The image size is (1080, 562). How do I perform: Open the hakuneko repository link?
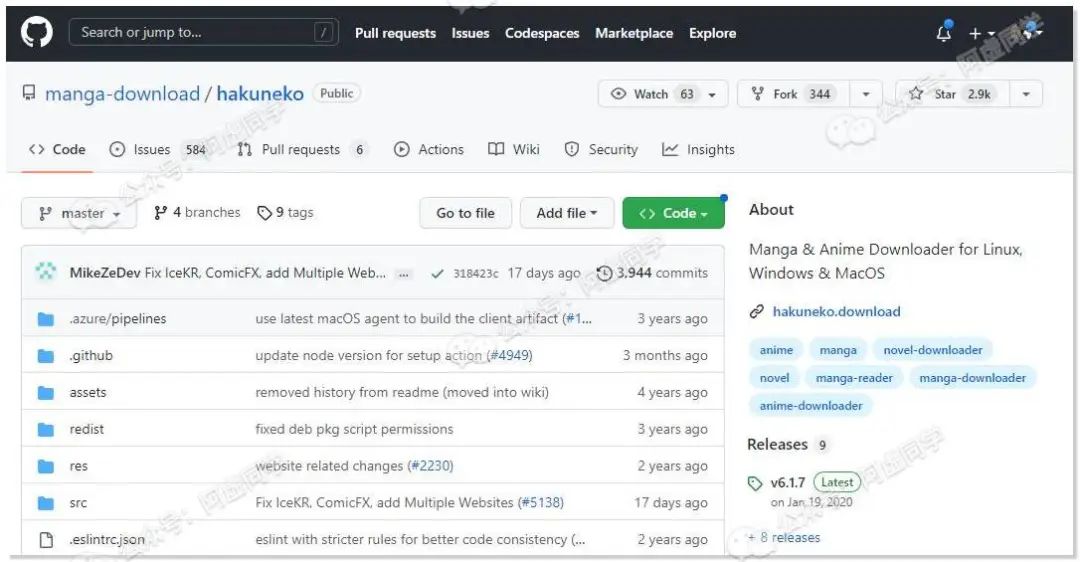pos(260,94)
